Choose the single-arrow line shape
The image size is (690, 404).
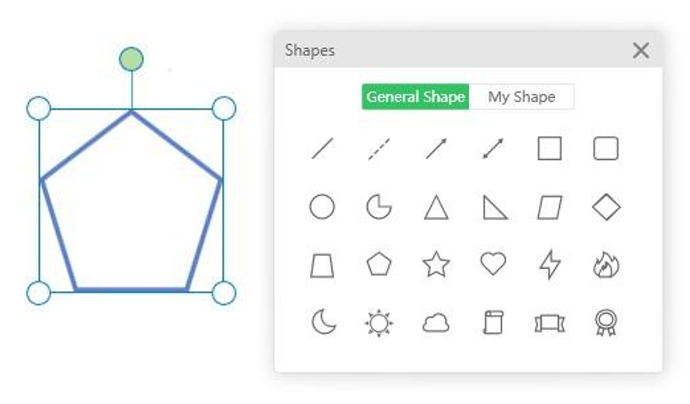point(436,149)
